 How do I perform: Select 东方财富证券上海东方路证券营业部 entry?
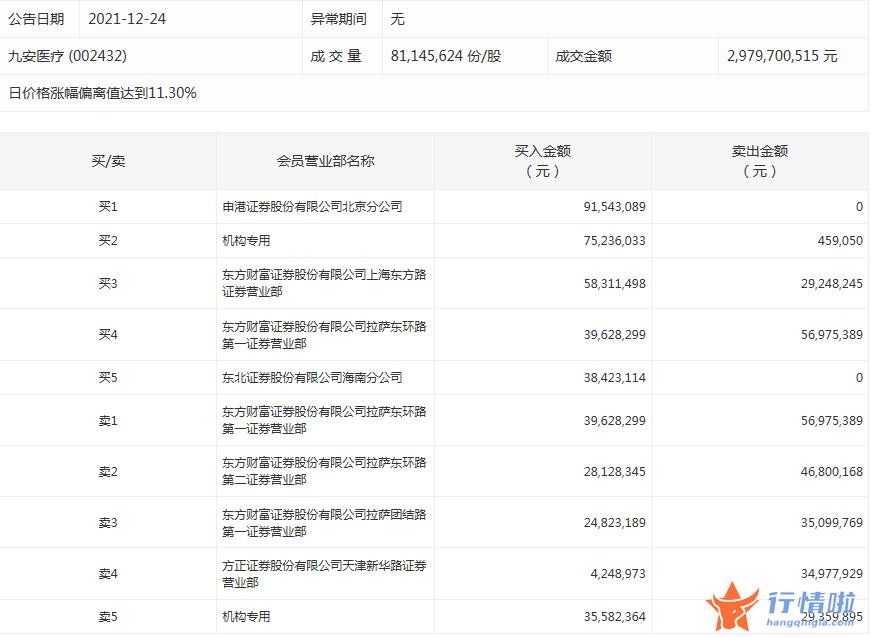pos(324,283)
